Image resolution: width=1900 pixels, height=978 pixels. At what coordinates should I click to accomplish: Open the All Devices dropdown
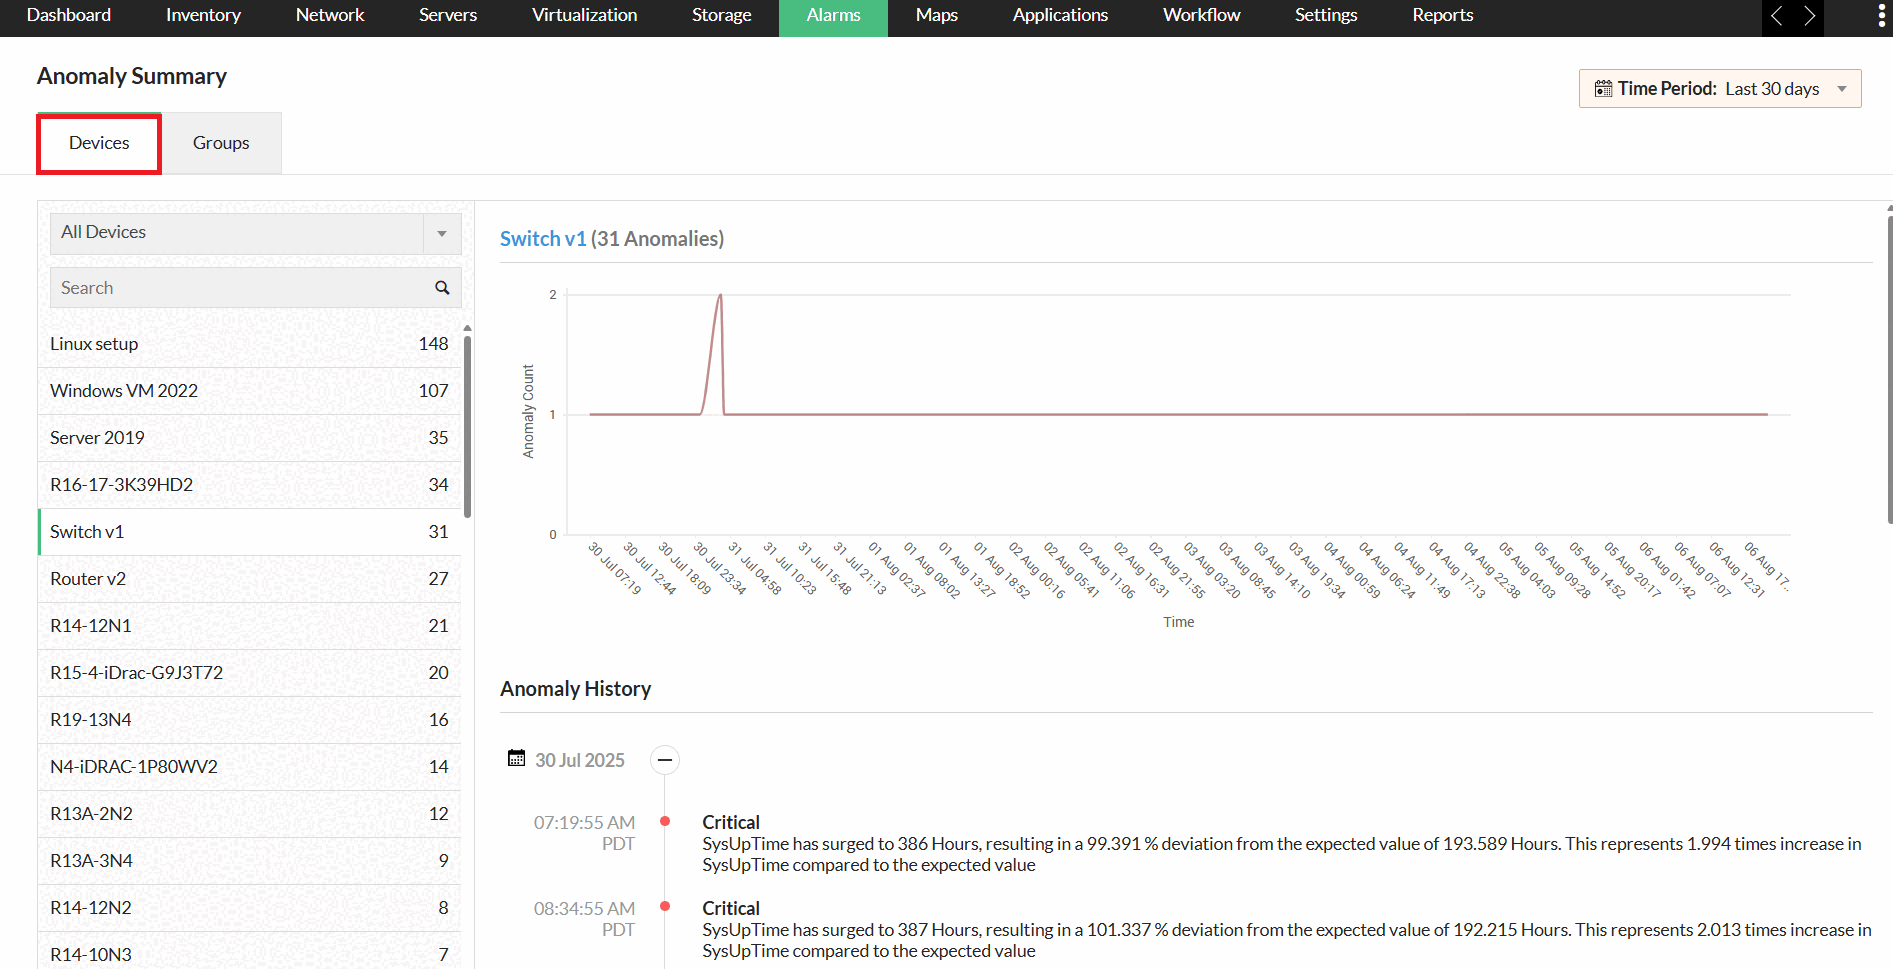pos(441,233)
